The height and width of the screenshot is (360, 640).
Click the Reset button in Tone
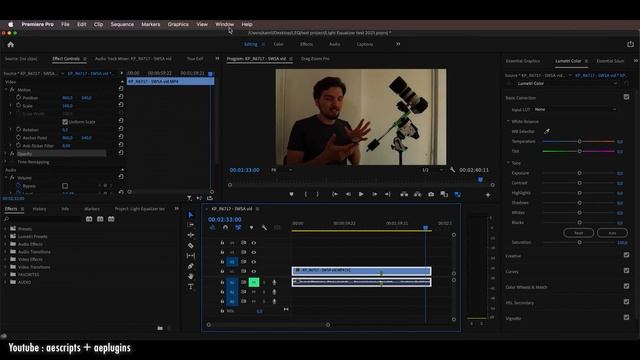pyautogui.click(x=578, y=233)
